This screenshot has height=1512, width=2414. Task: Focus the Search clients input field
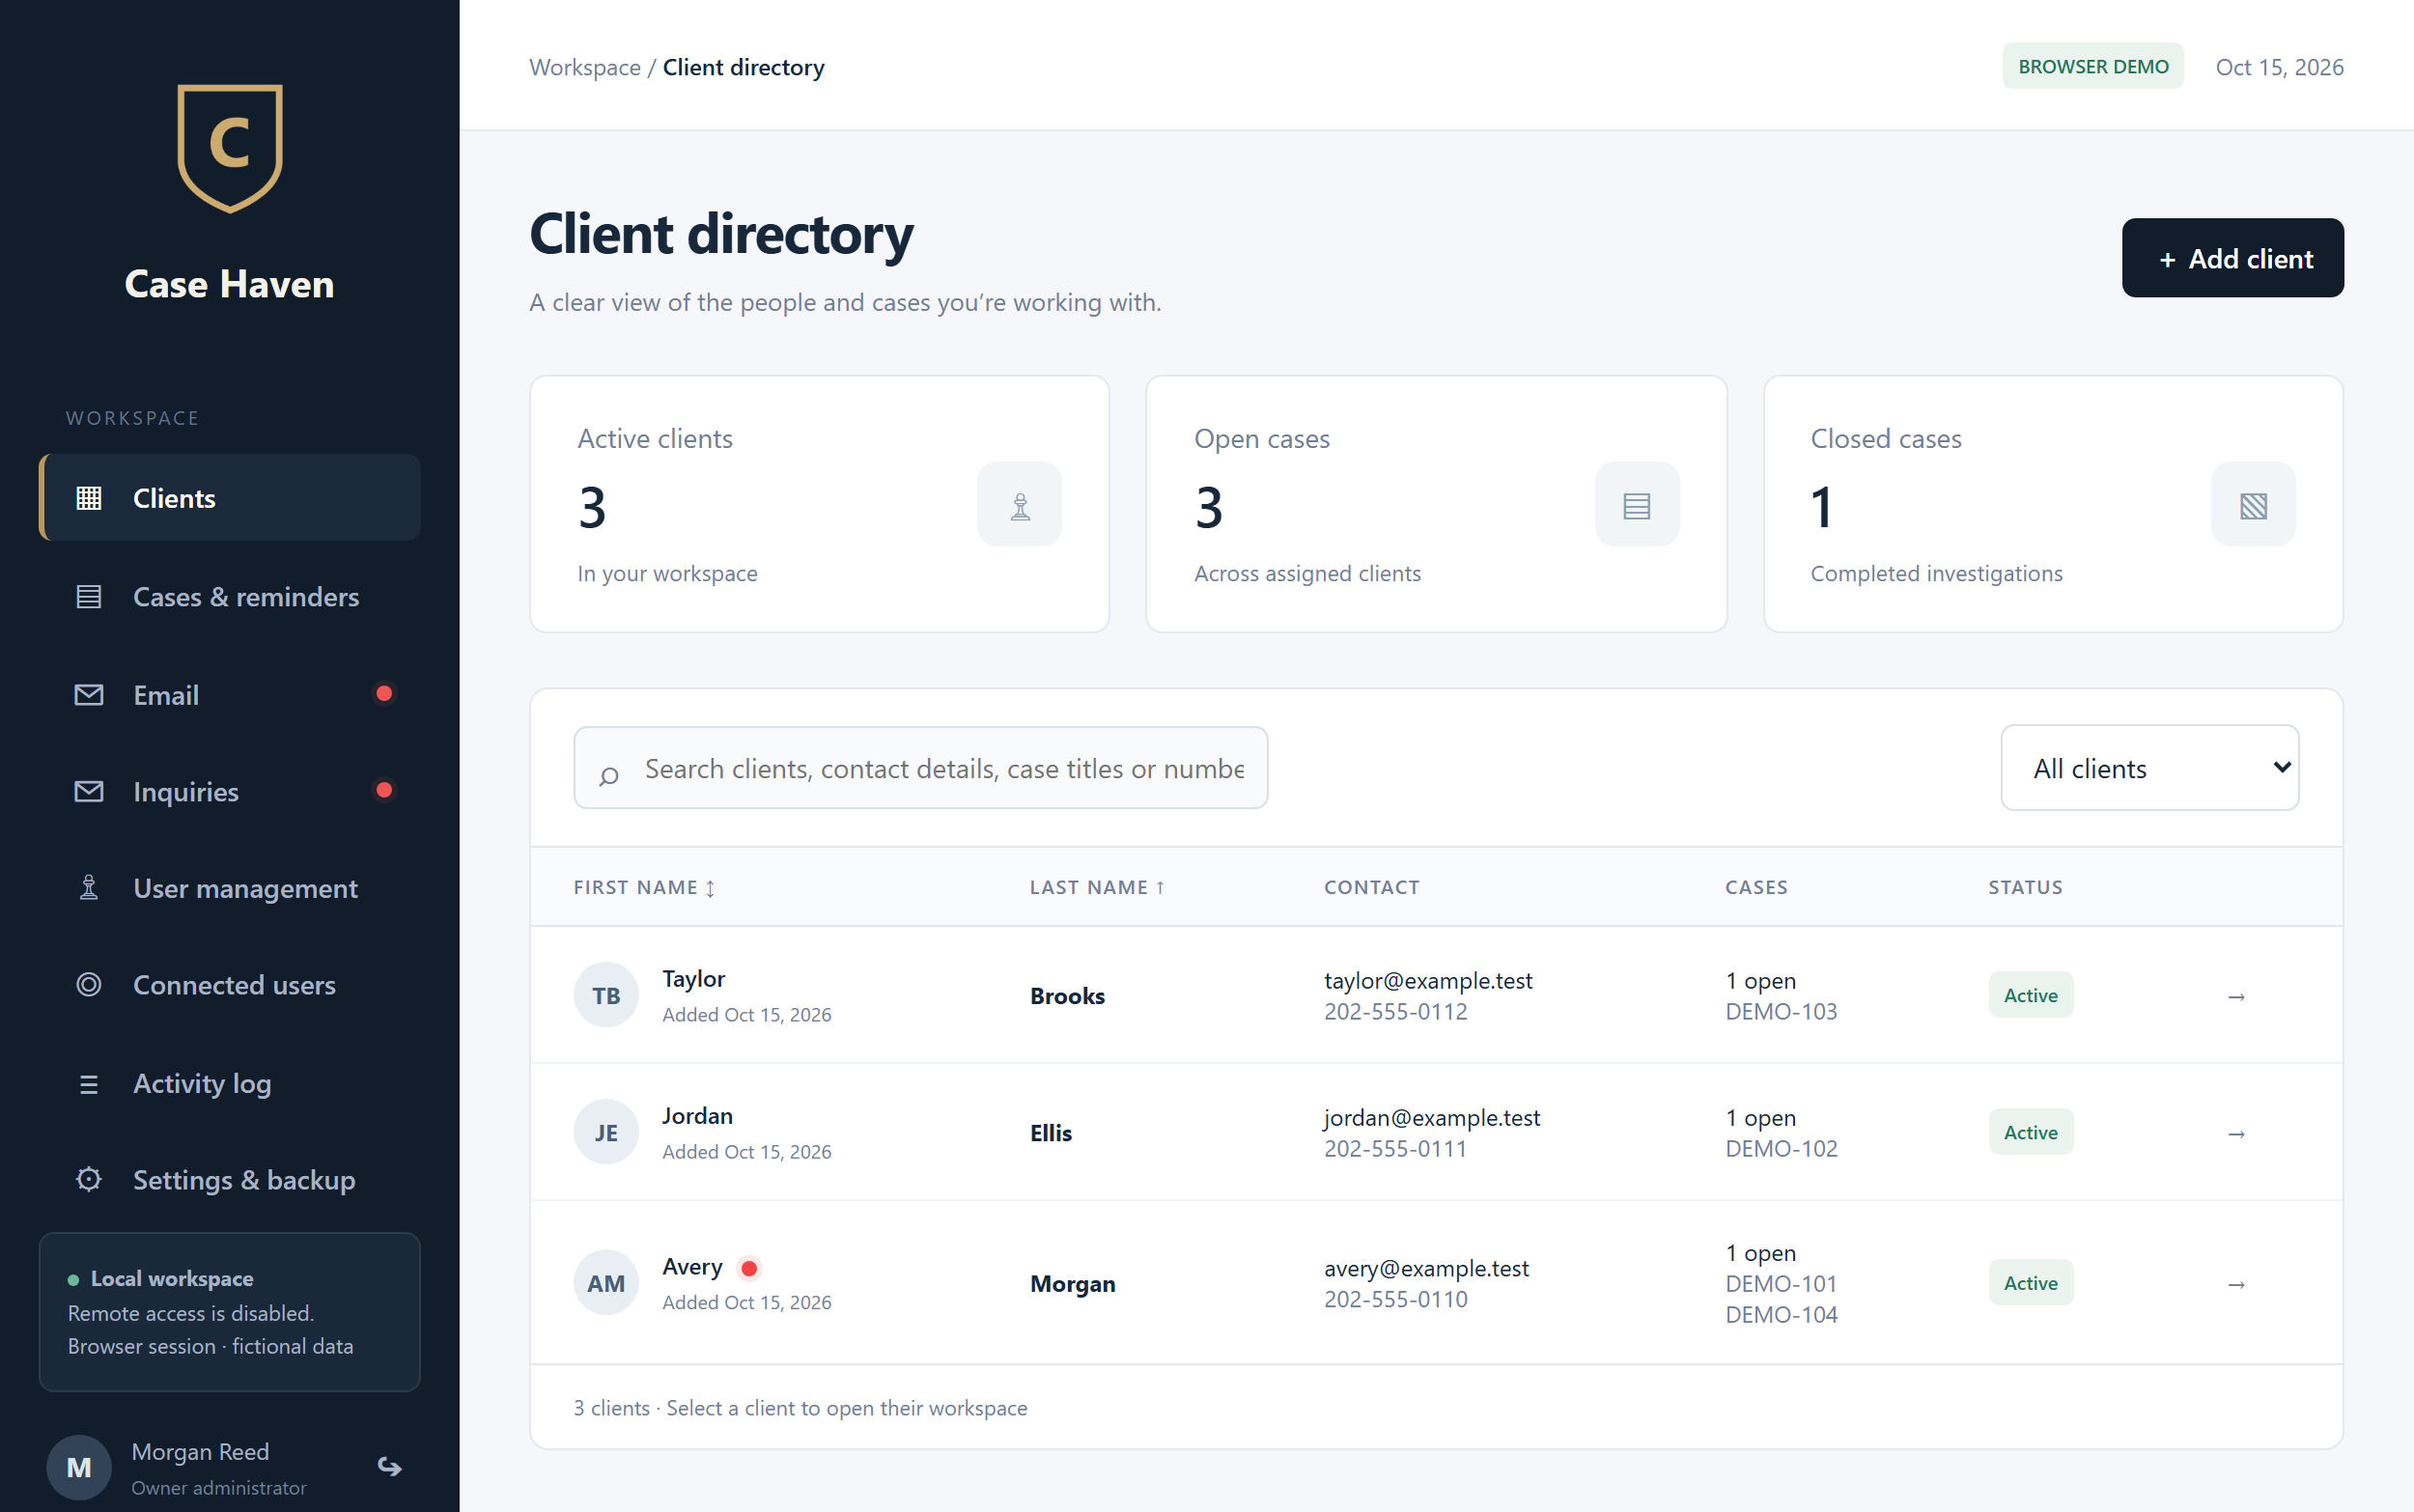pyautogui.click(x=921, y=768)
